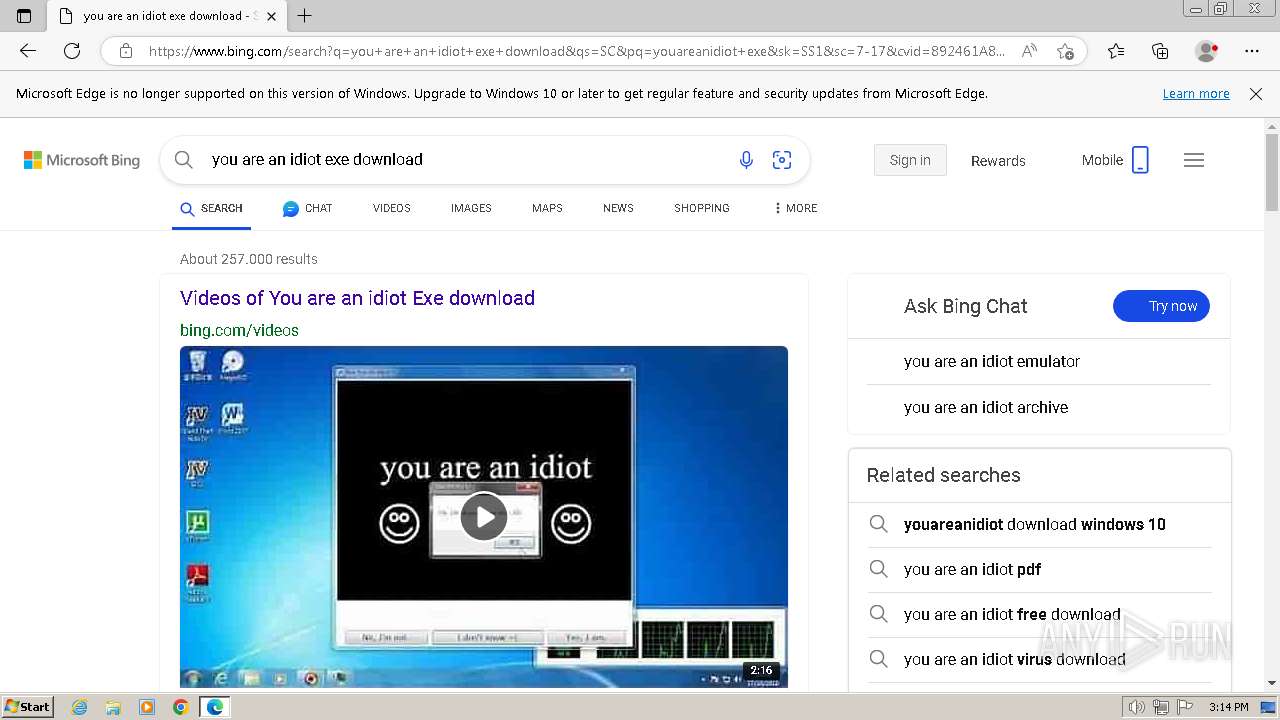Open the Favorites list icon
1280x720 pixels.
1116,51
